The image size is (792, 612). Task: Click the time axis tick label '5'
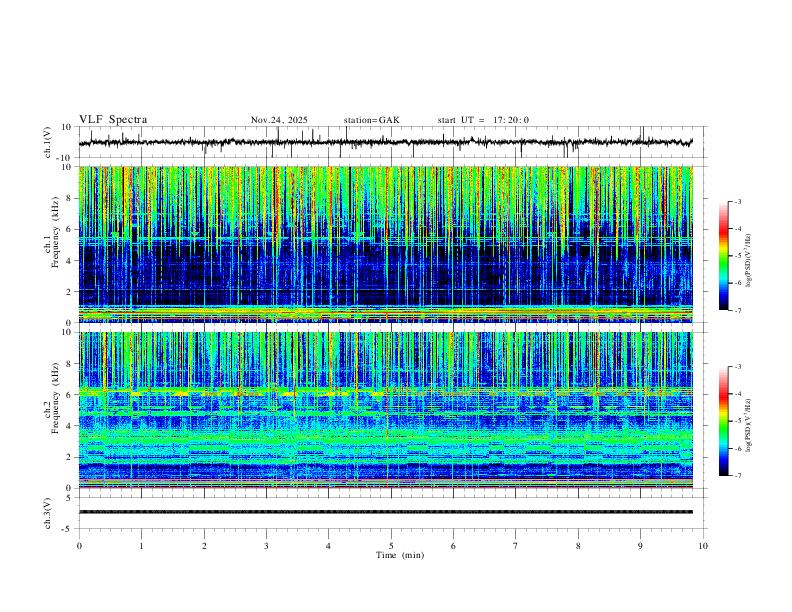[391, 546]
